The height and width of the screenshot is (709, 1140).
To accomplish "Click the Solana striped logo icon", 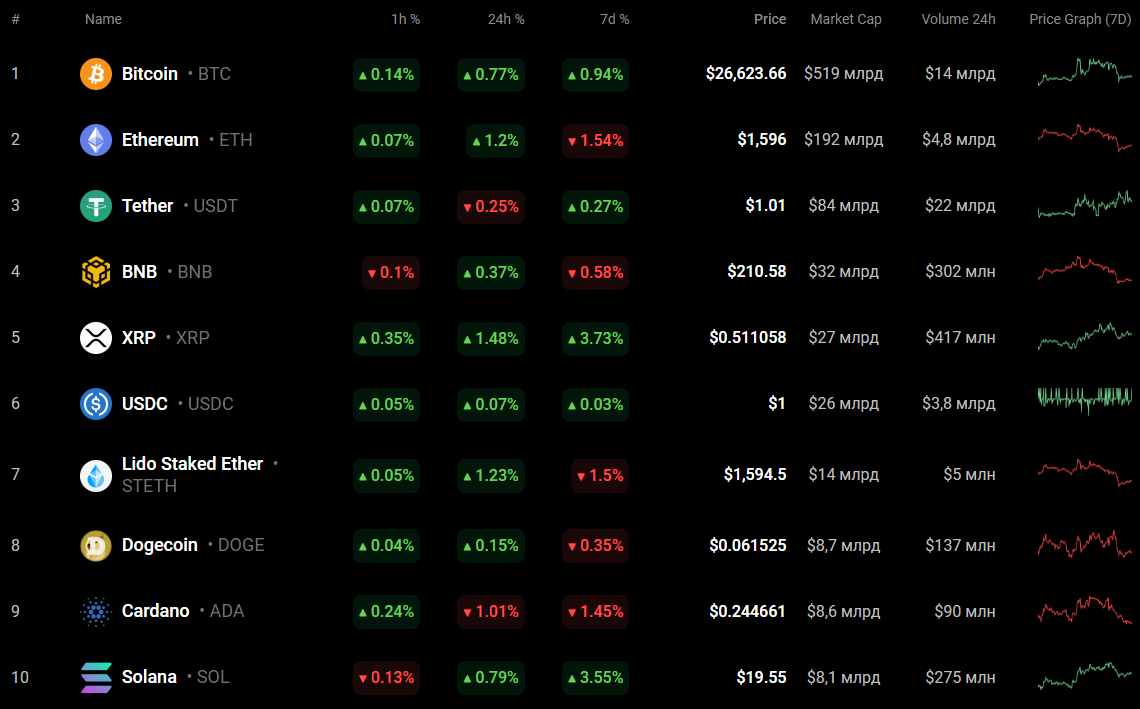I will [95, 678].
